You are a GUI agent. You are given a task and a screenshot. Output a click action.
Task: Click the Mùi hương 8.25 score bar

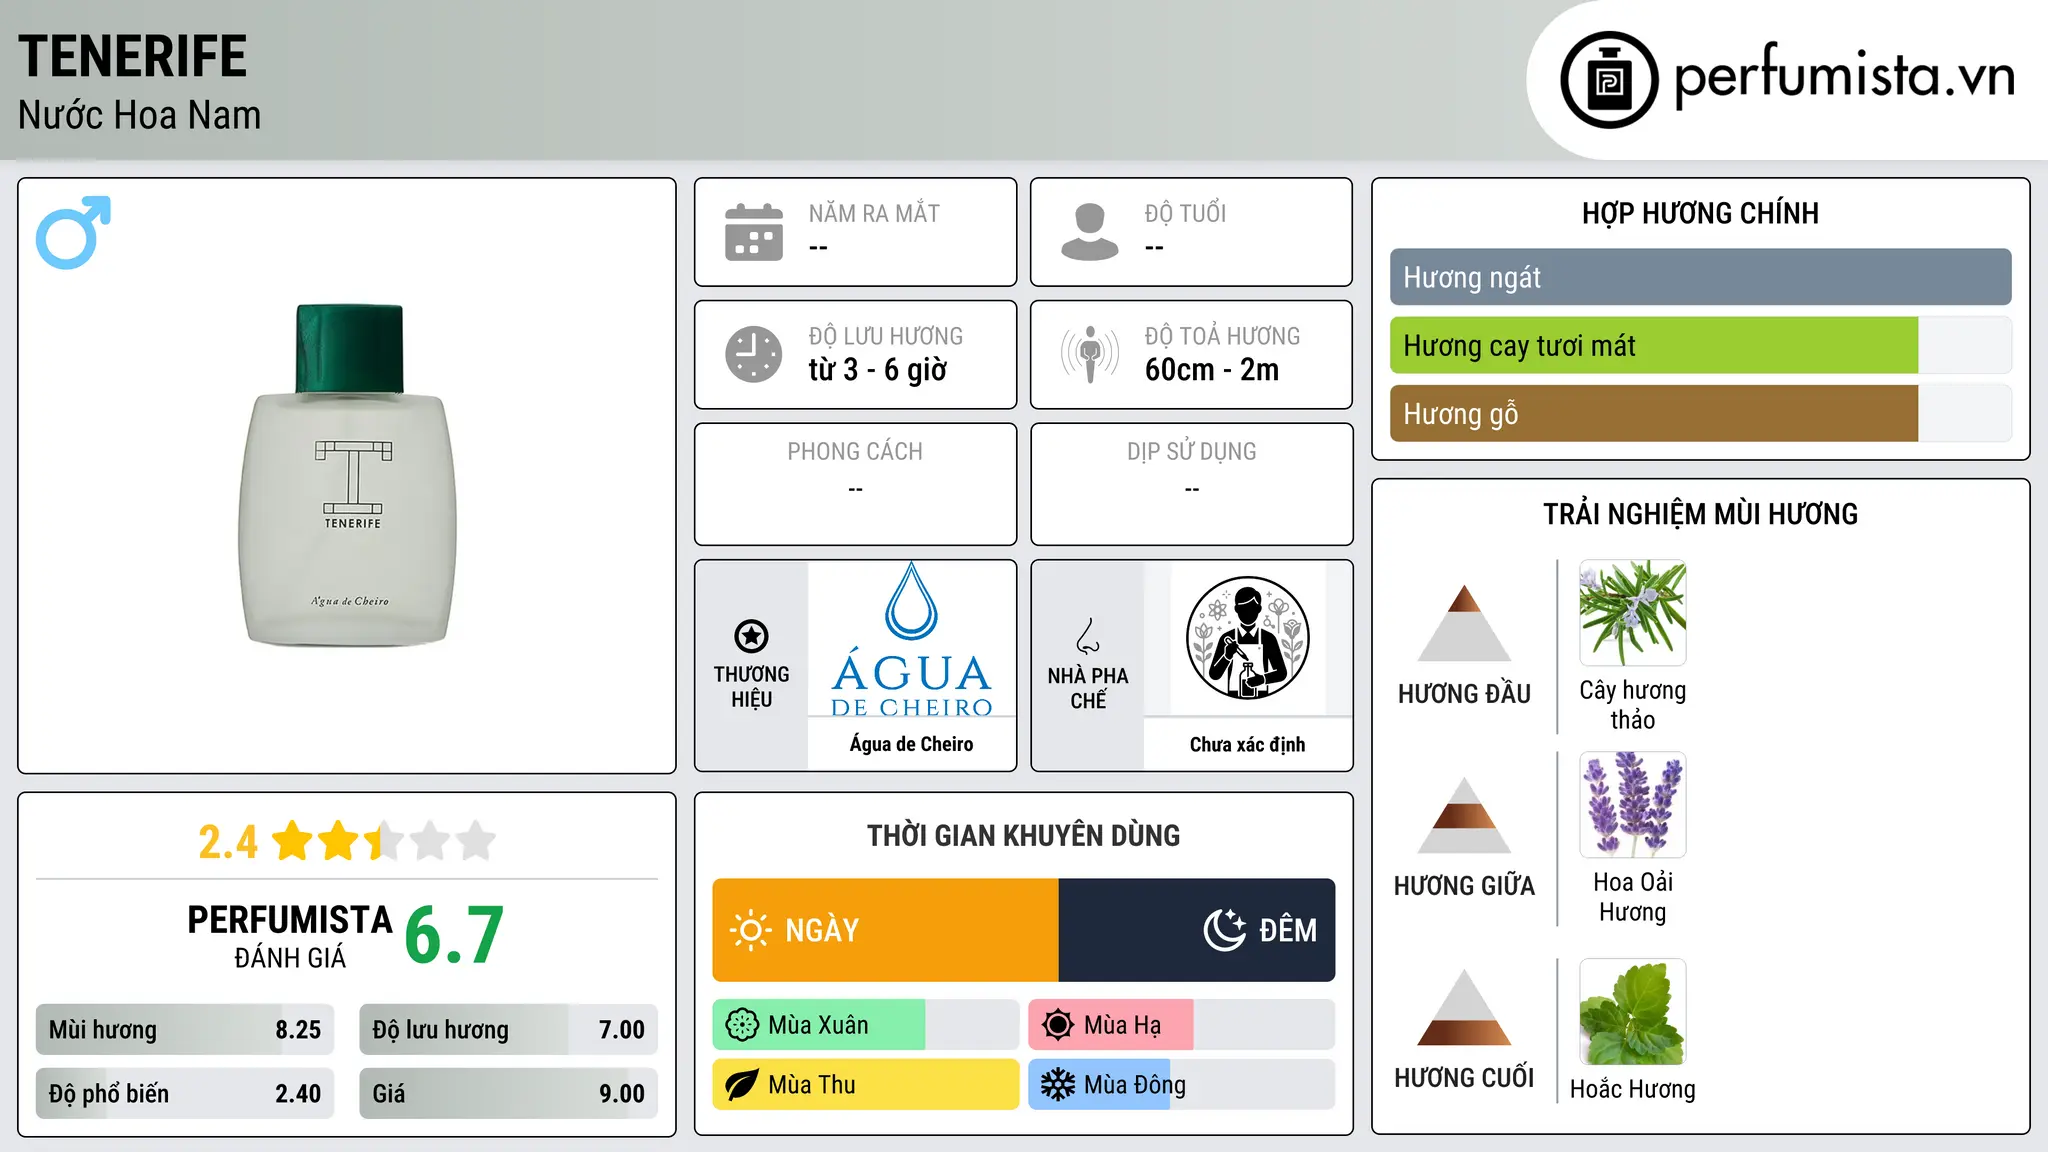click(185, 1030)
